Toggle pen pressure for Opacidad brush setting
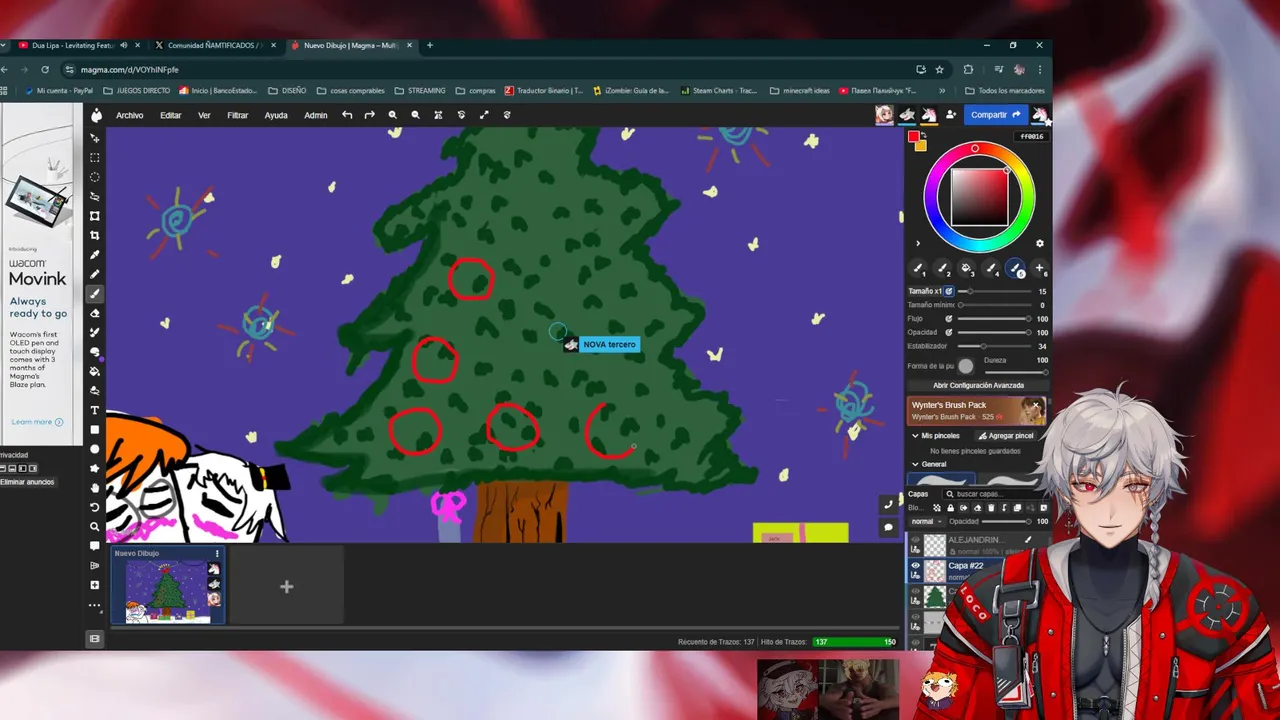The image size is (1280, 720). pyautogui.click(x=949, y=332)
